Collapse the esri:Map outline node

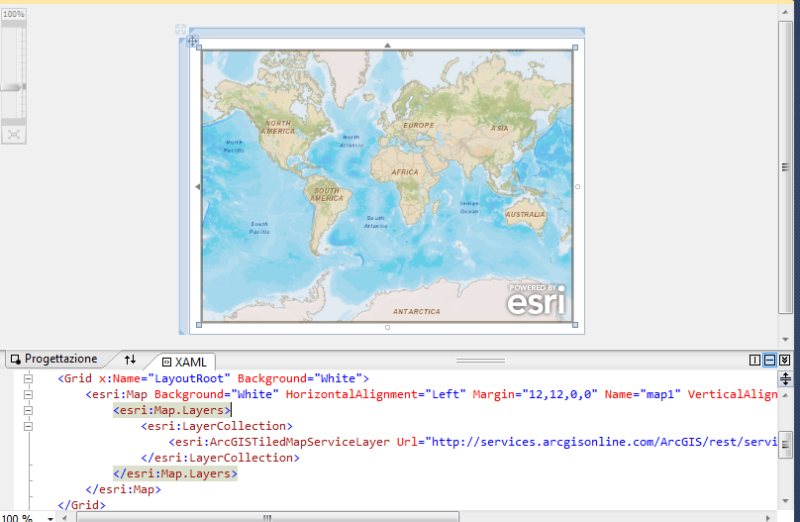[x=29, y=394]
